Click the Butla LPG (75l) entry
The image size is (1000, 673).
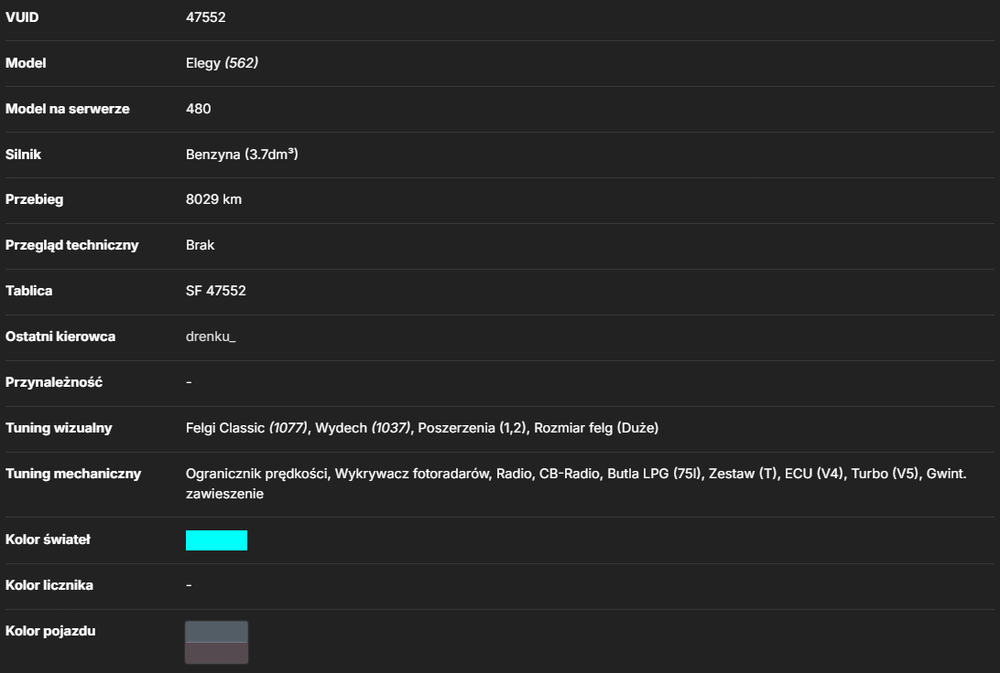[654, 474]
